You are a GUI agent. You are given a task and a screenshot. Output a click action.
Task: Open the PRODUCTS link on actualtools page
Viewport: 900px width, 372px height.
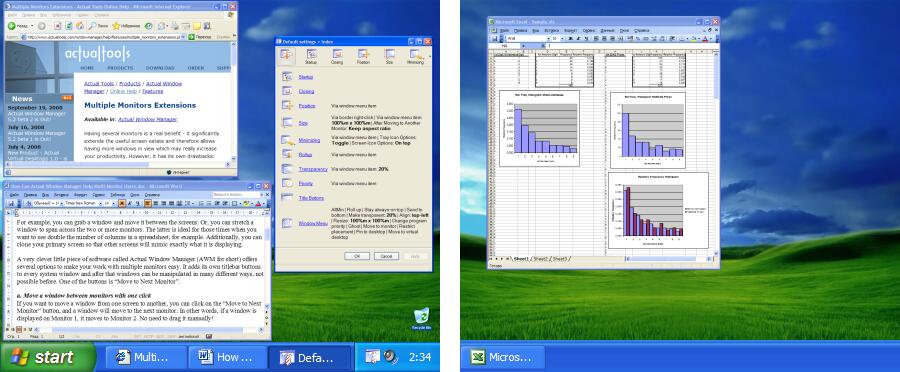coord(120,68)
